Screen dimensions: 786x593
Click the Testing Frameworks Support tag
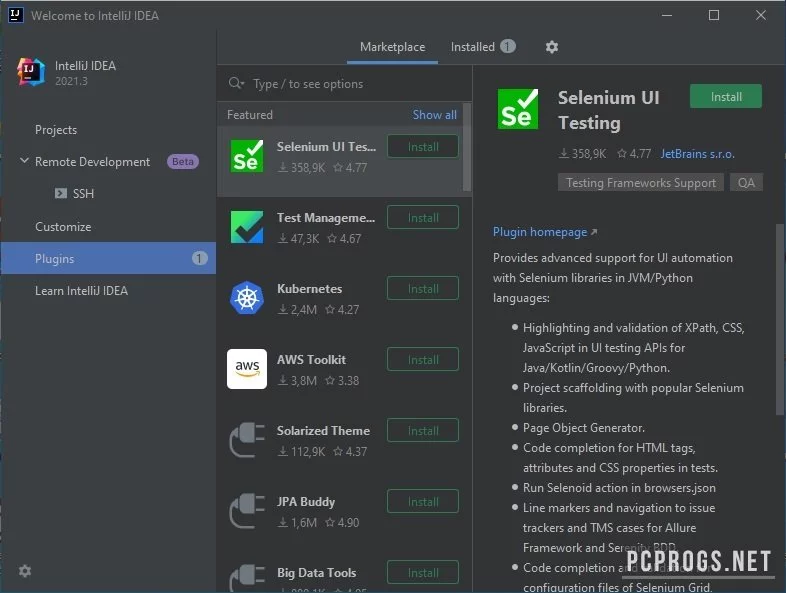641,182
